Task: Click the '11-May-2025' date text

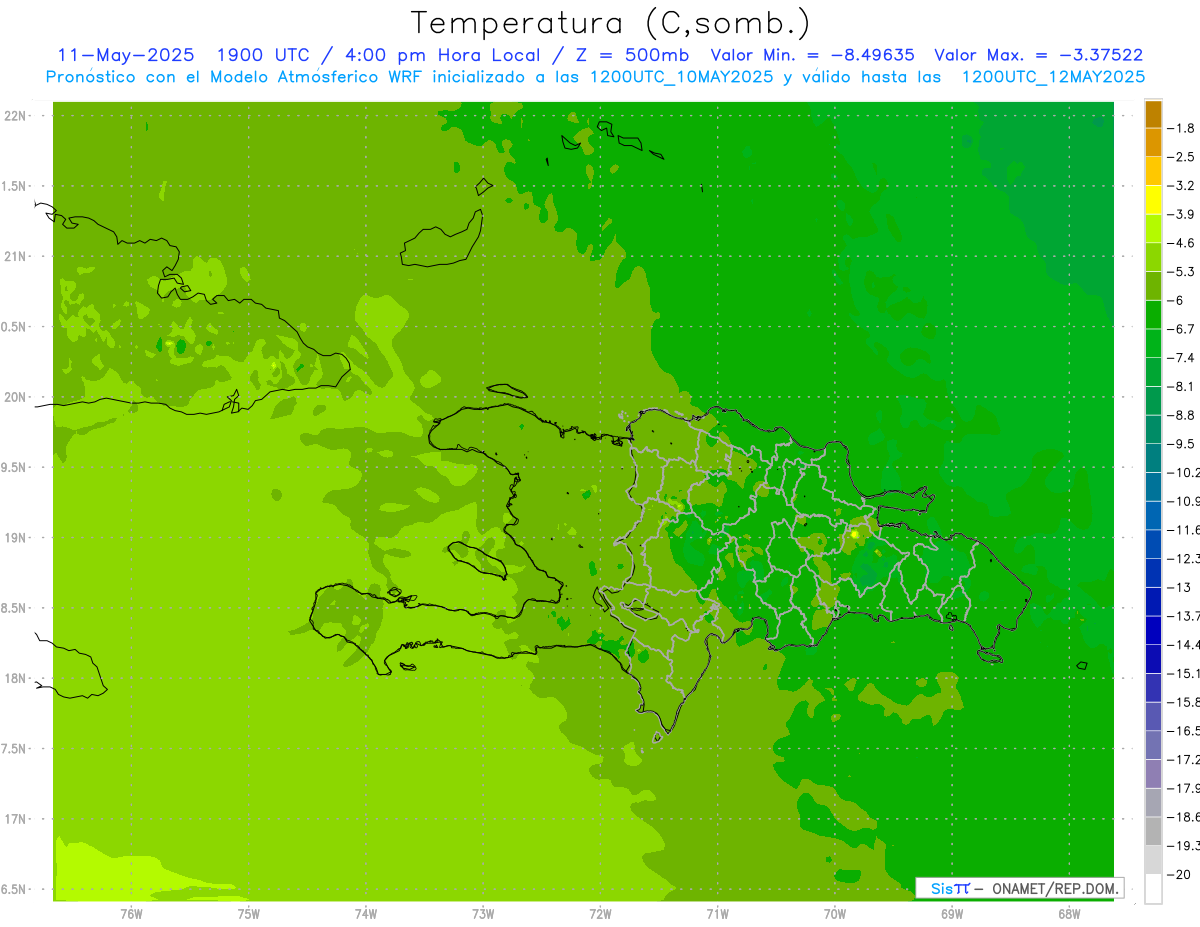Action: point(126,55)
